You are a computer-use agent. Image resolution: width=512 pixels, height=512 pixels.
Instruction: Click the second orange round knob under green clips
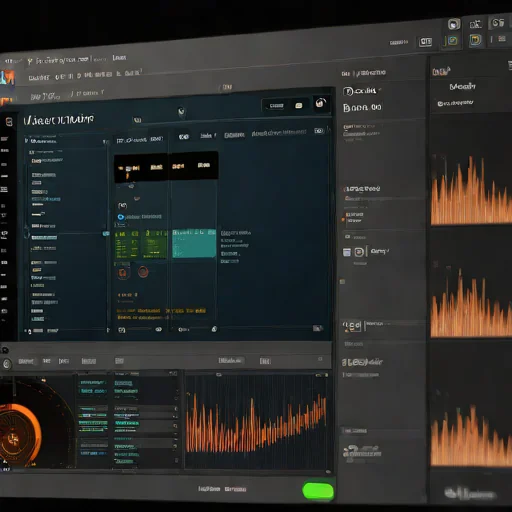(x=143, y=272)
